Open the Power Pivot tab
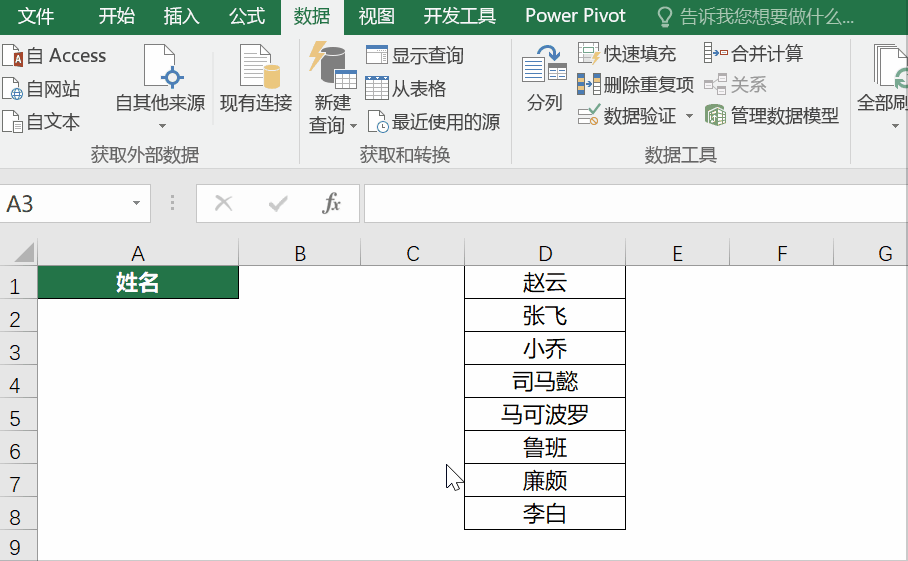This screenshot has height=561, width=908. [x=575, y=16]
